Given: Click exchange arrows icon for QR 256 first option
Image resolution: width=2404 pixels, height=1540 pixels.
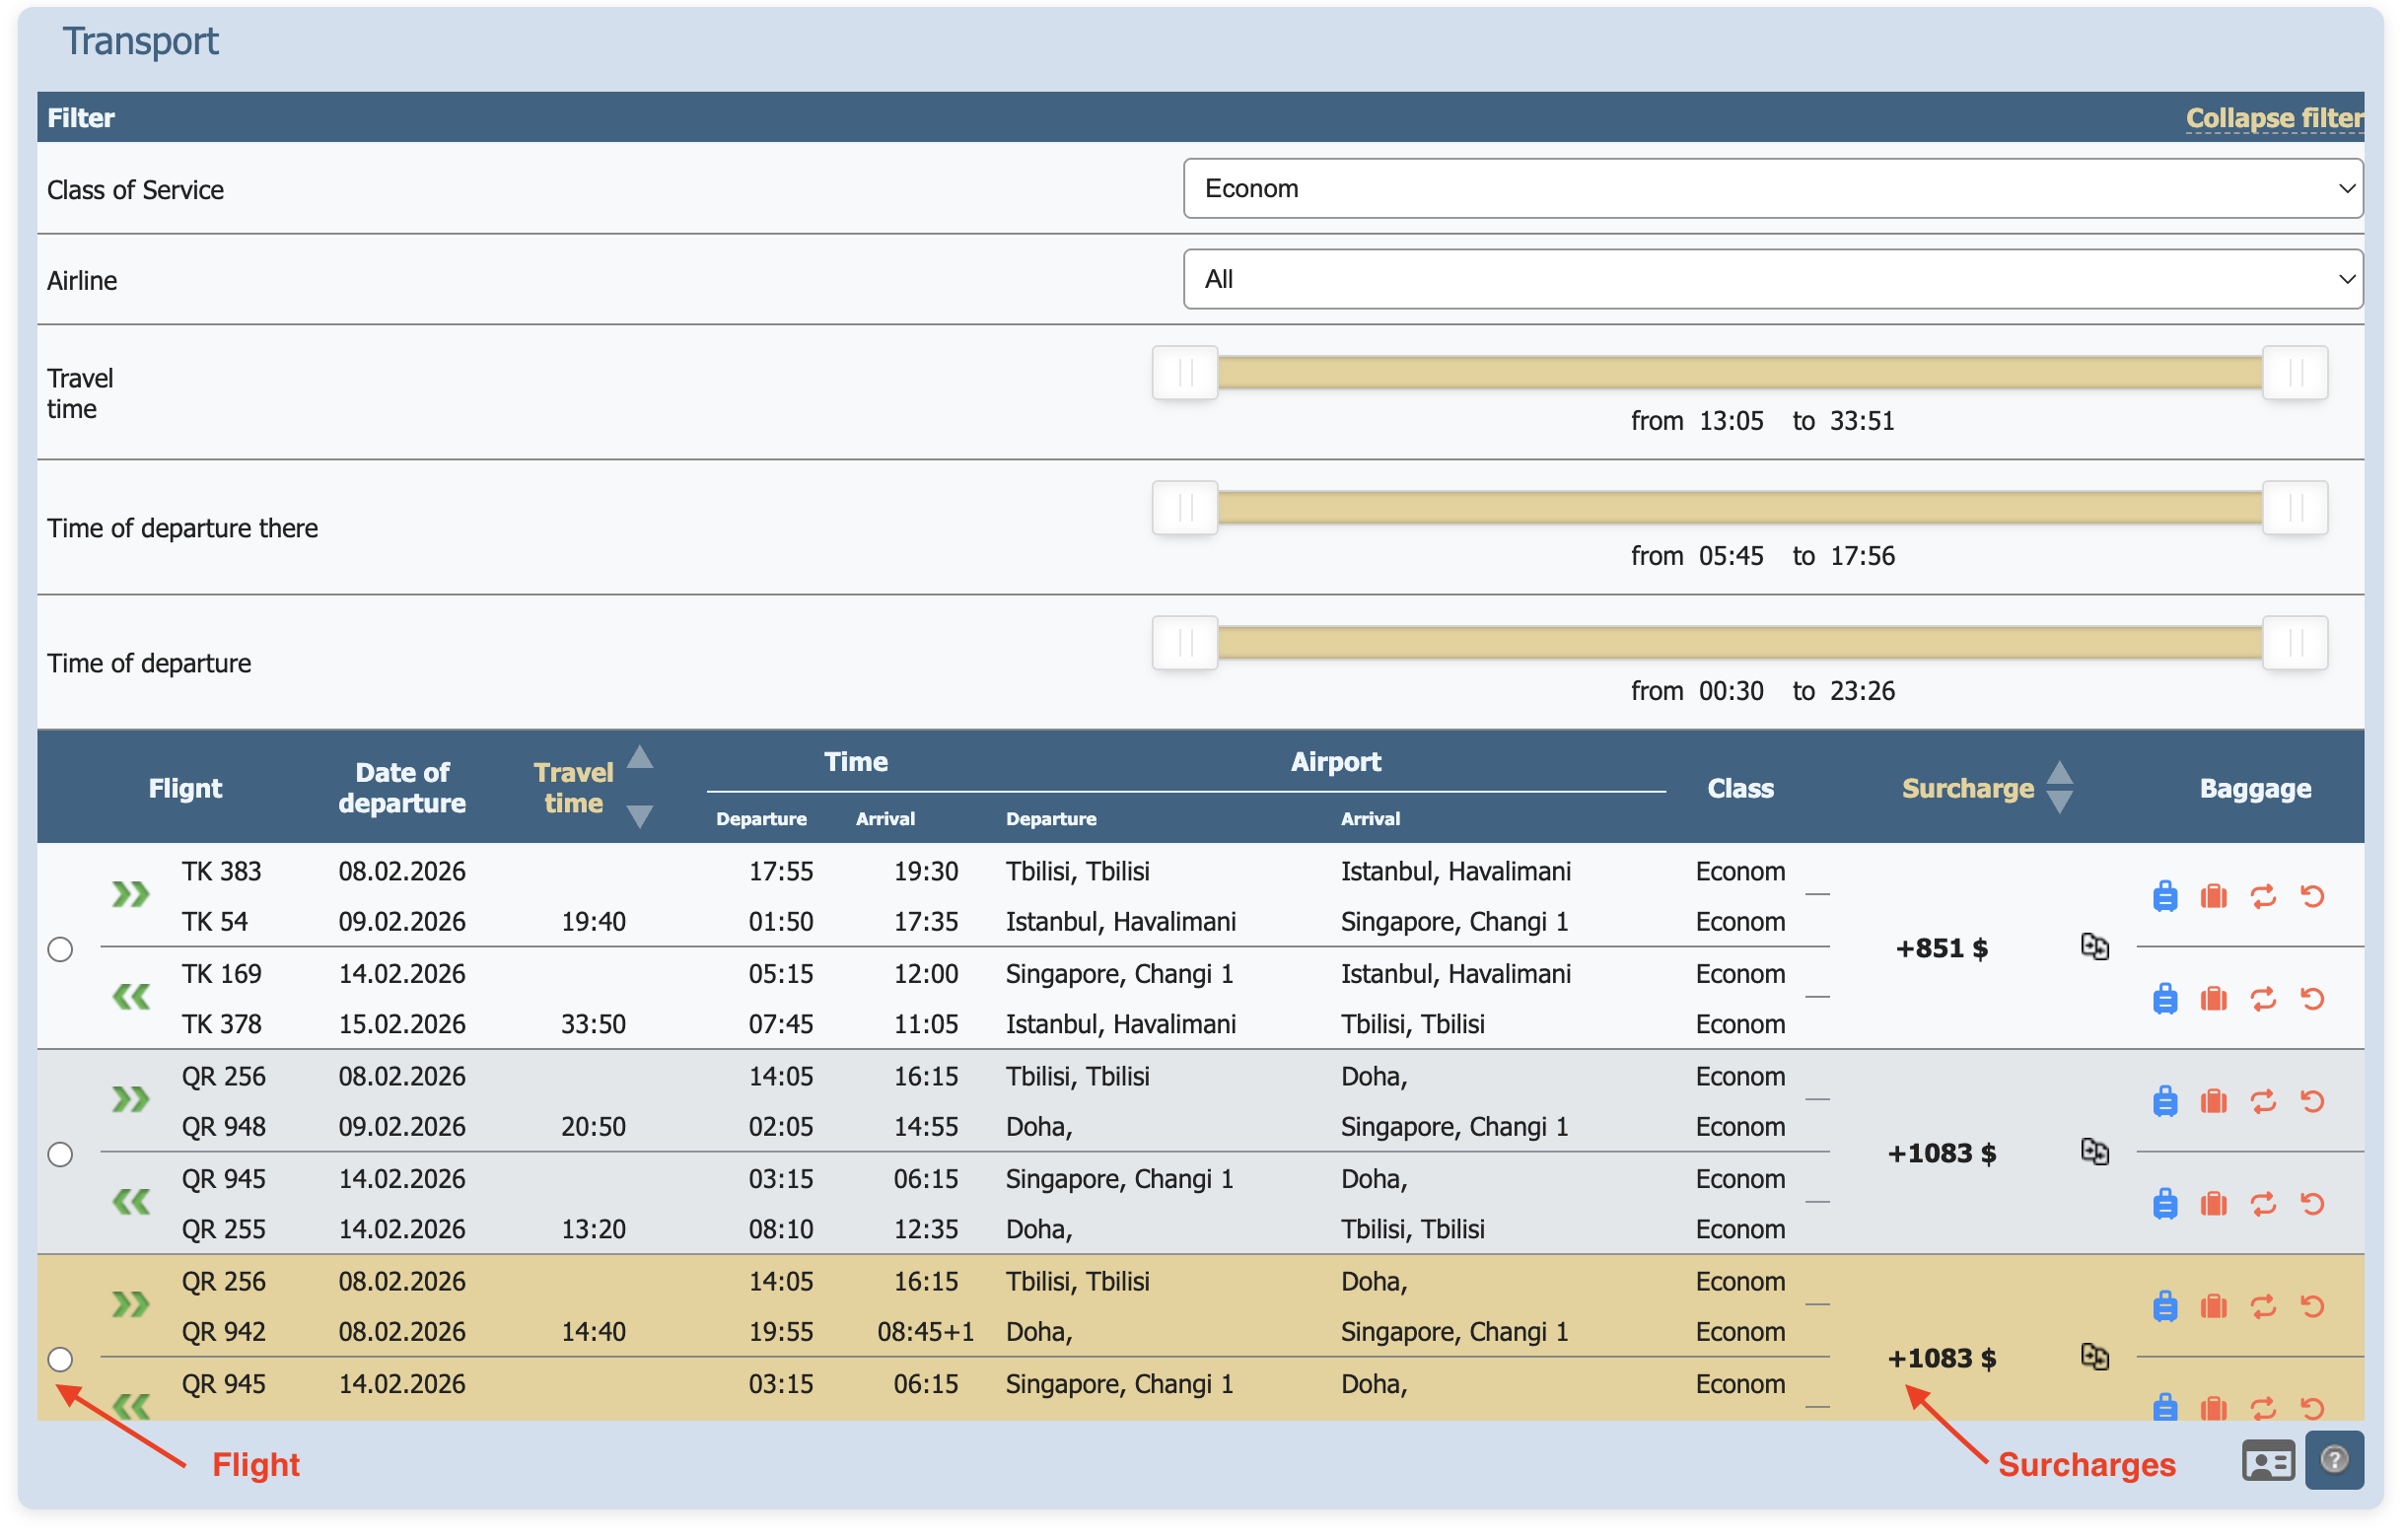Looking at the screenshot, I should point(2262,1101).
